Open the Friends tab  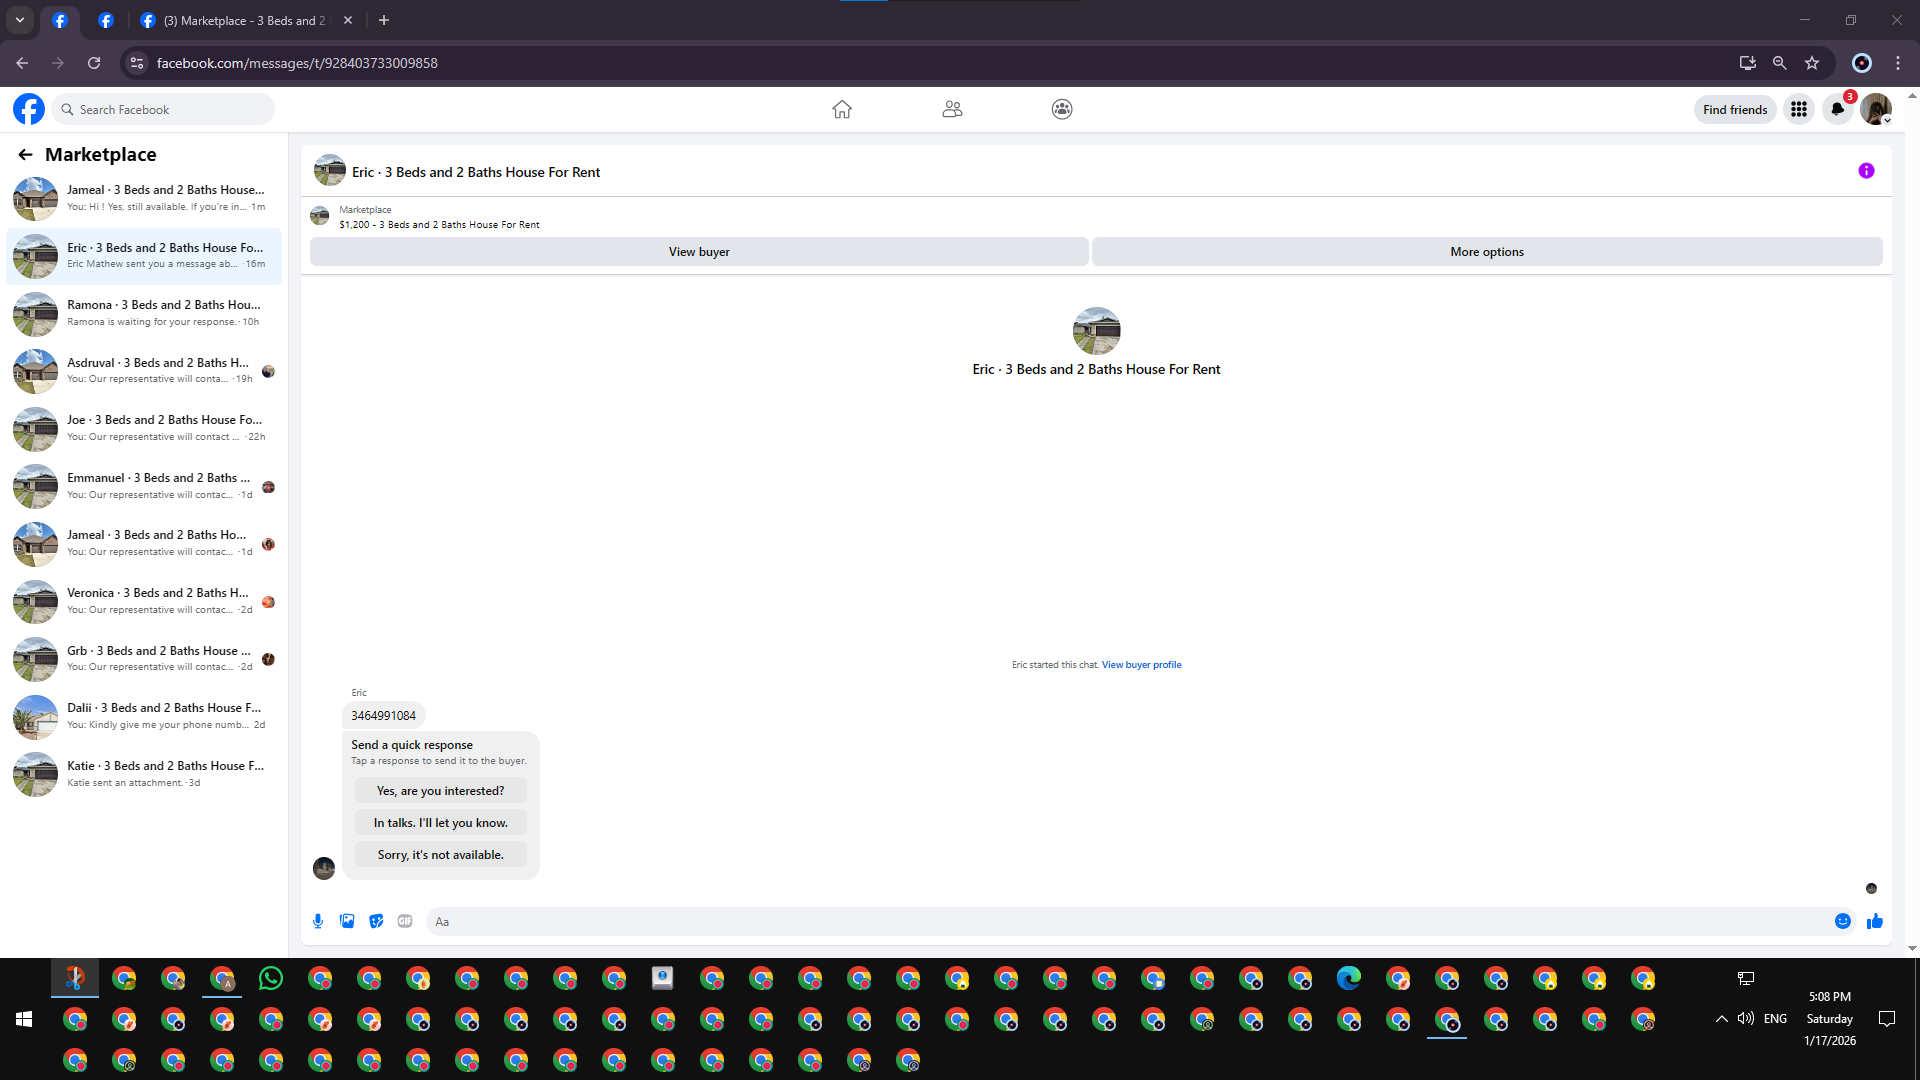(952, 109)
